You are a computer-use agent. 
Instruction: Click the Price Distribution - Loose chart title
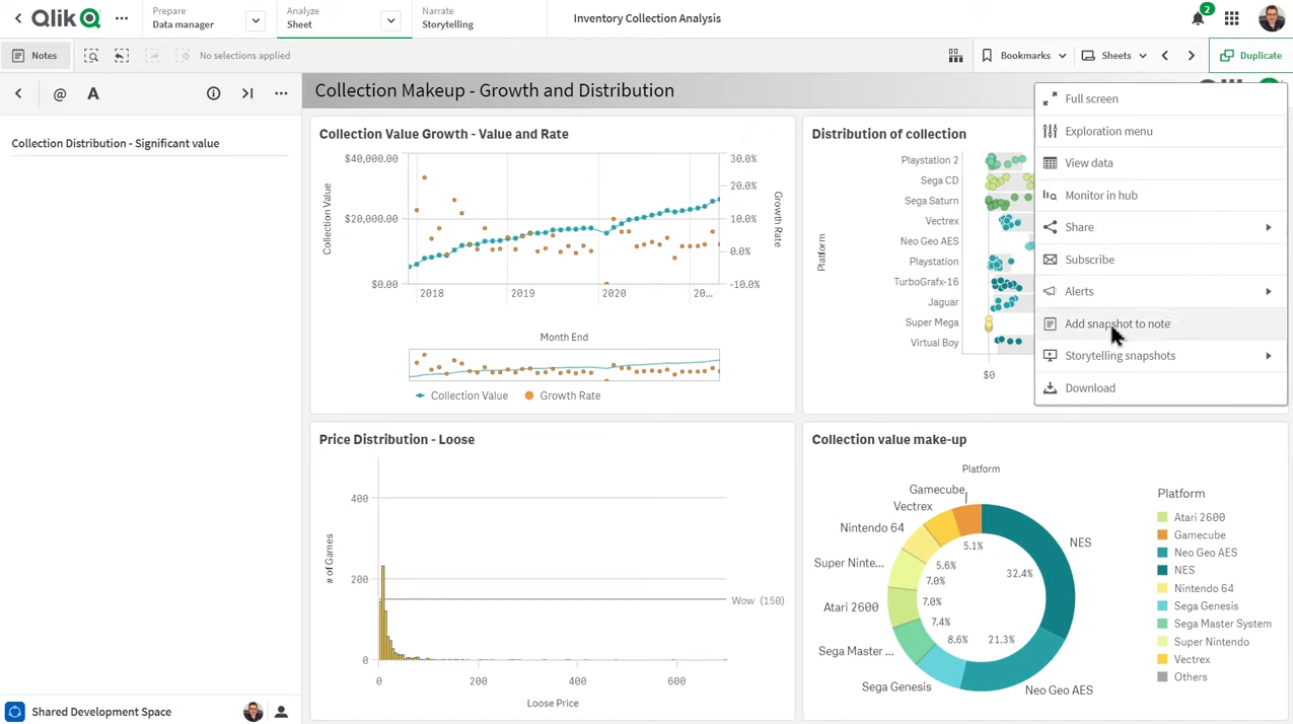point(396,439)
